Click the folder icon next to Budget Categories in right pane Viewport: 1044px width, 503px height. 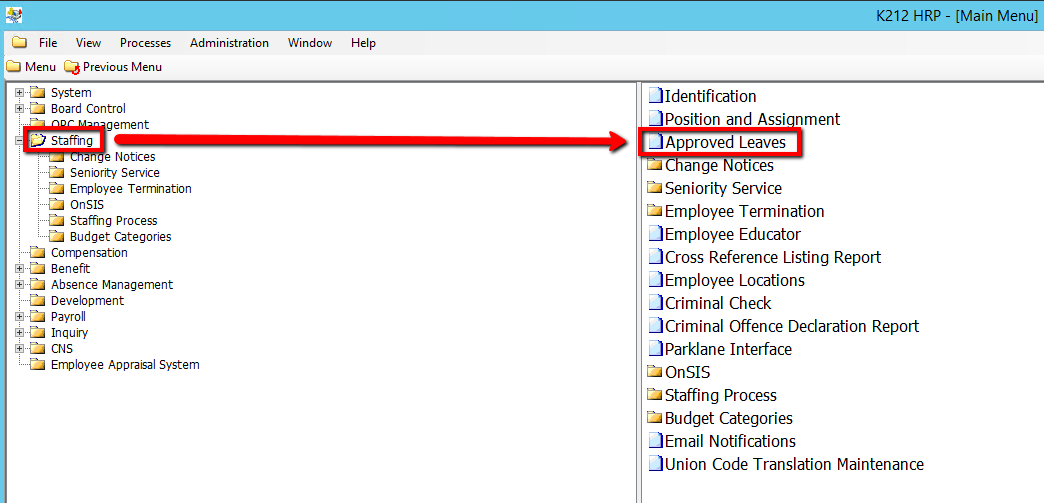[655, 418]
